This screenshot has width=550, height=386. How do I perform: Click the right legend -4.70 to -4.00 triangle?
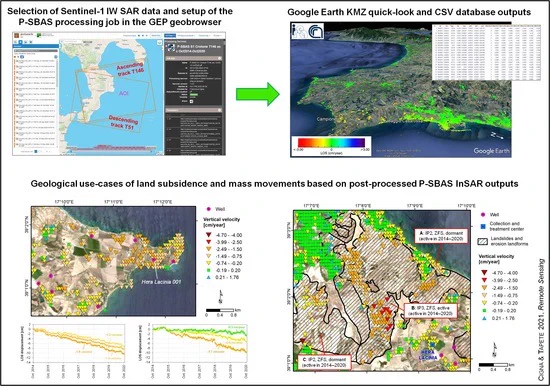click(x=484, y=273)
